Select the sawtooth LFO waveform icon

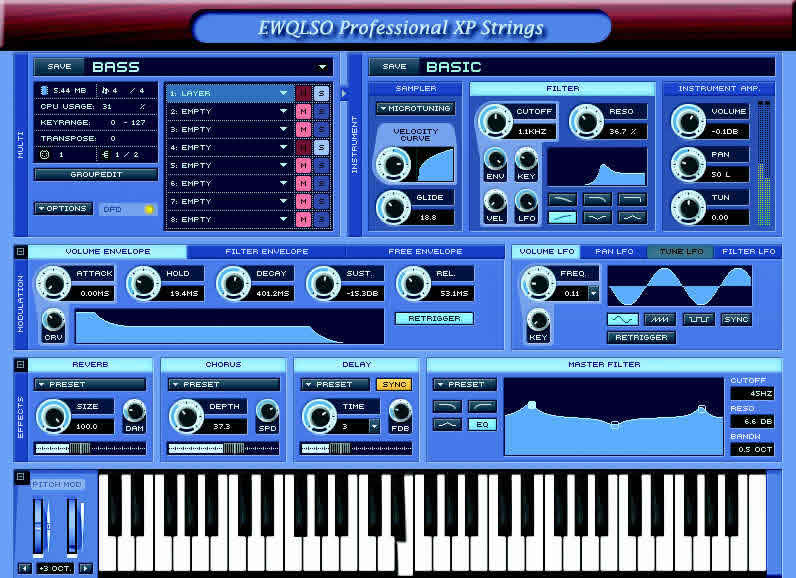[660, 319]
